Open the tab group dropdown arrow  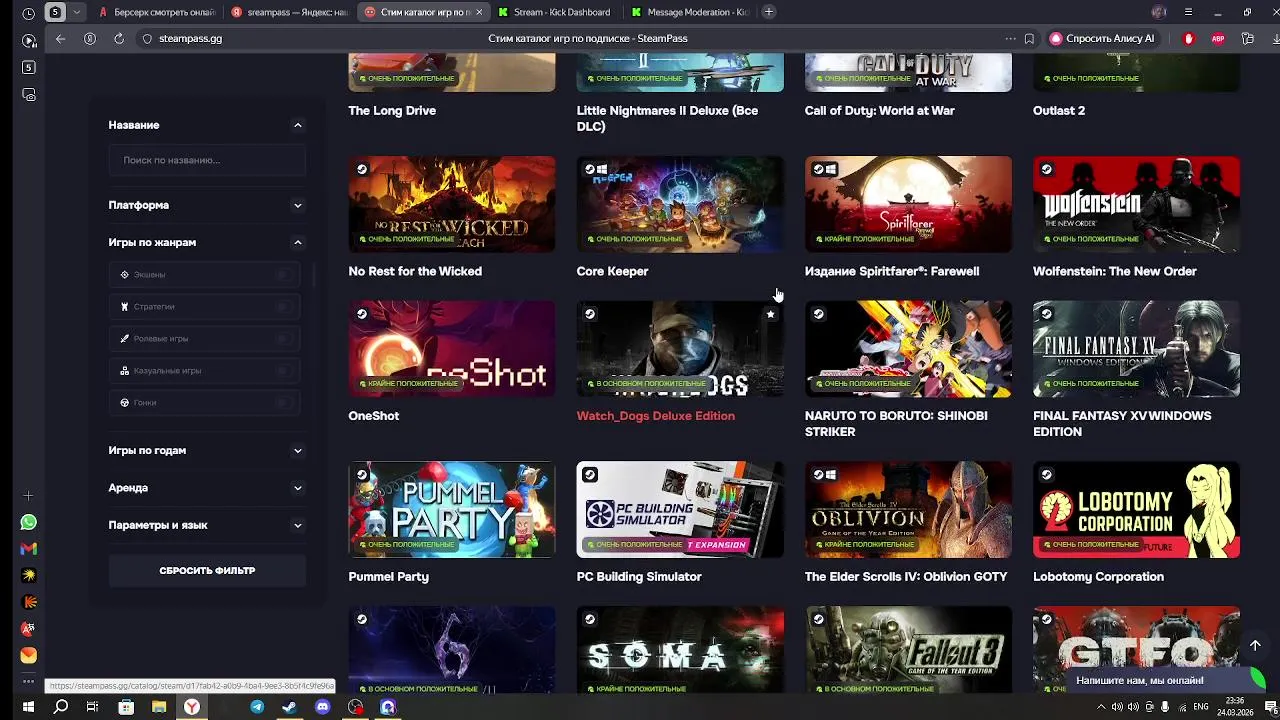[x=77, y=12]
